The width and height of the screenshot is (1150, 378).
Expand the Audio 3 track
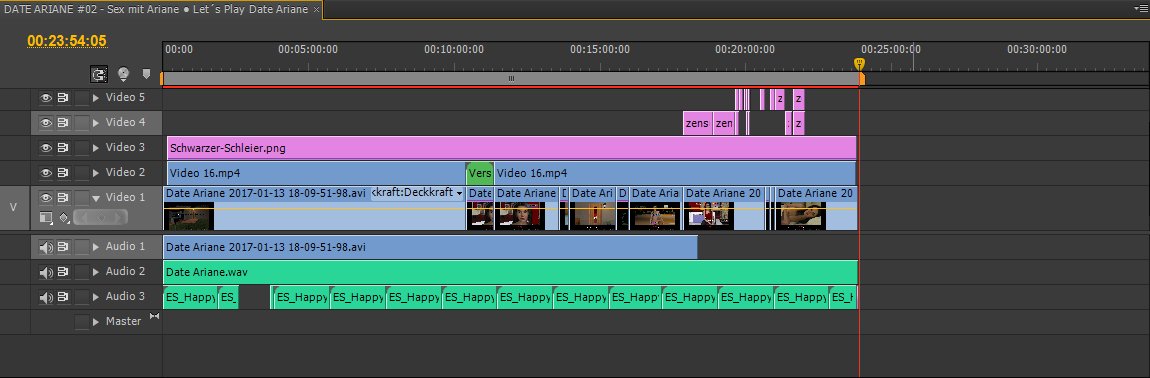coord(95,297)
